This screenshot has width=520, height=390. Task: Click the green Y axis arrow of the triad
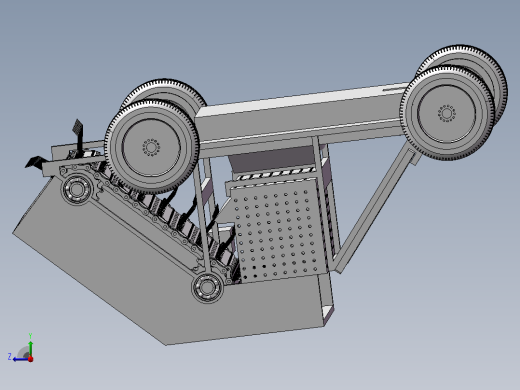pos(31,348)
